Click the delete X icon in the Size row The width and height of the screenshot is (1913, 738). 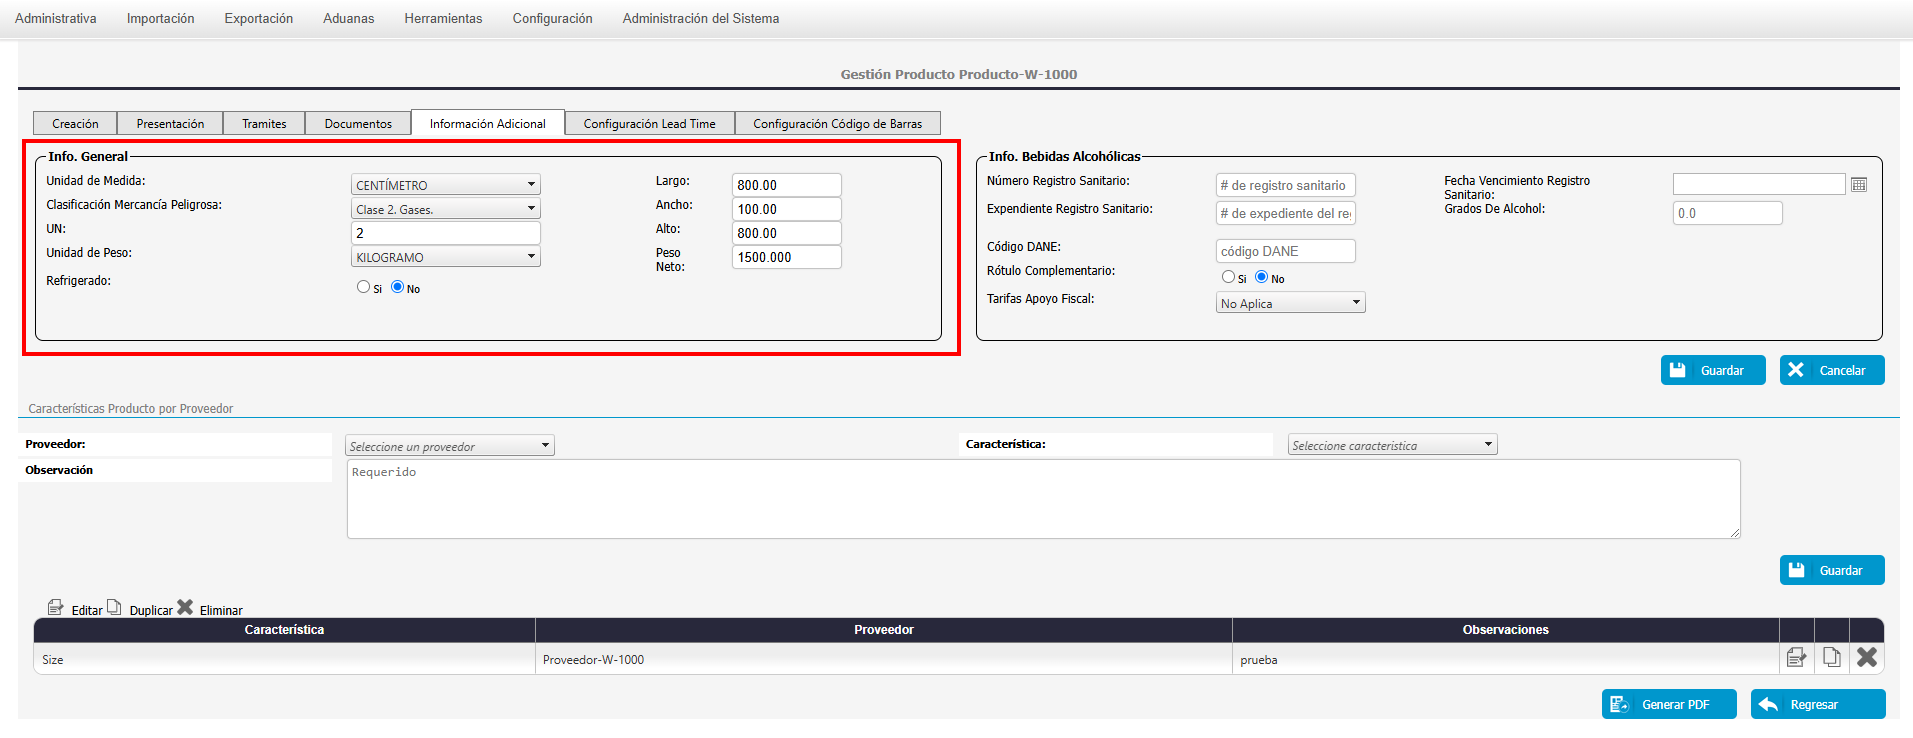[x=1866, y=657]
